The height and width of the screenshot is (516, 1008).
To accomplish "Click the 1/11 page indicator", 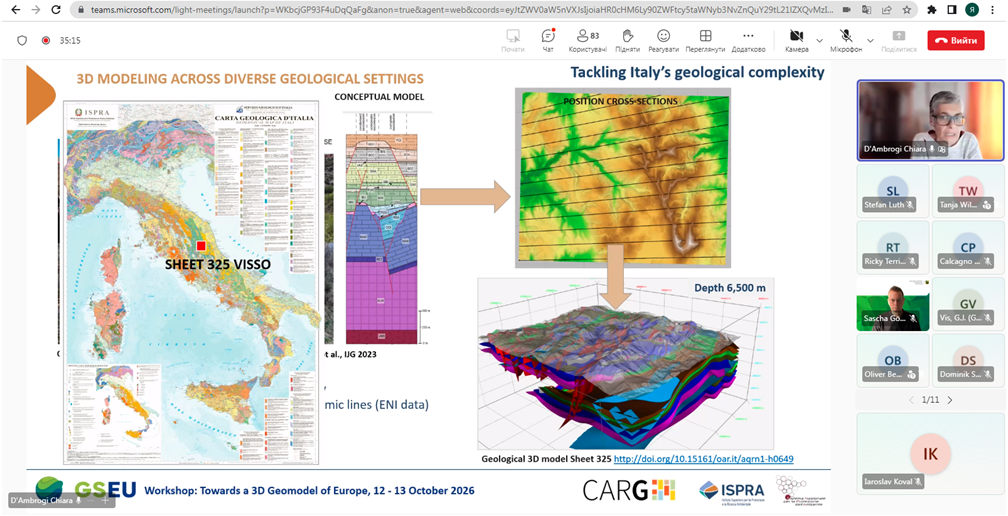I will click(930, 400).
